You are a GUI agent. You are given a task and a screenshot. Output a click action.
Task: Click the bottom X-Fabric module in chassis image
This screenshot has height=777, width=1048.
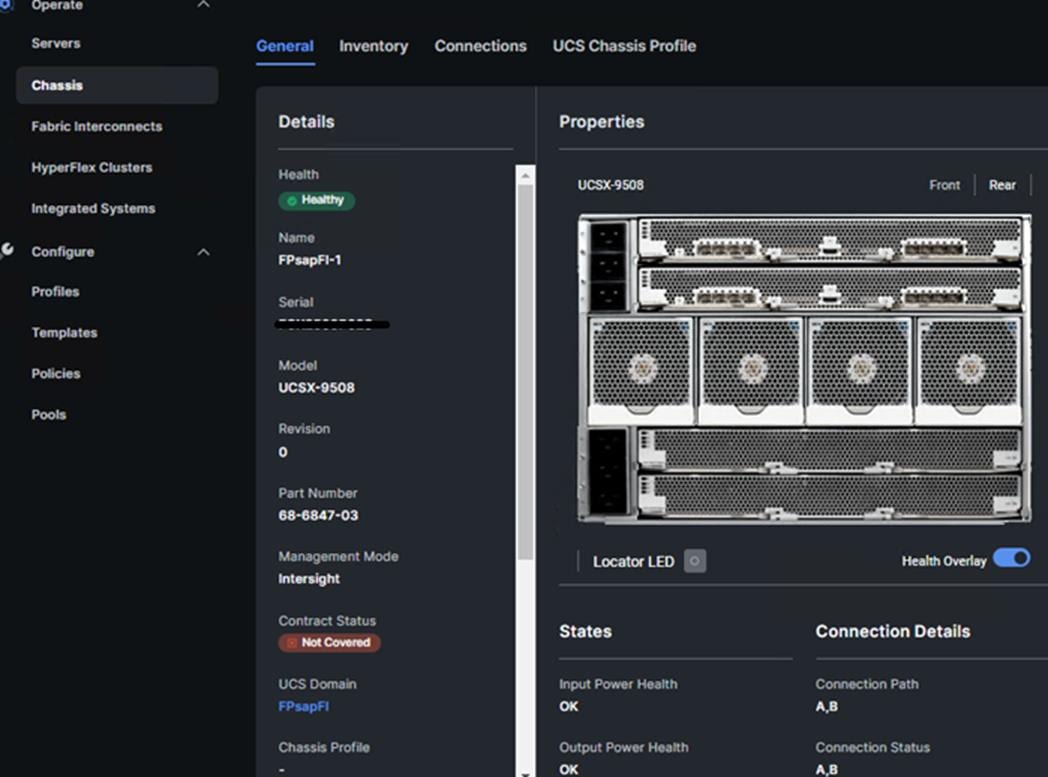click(x=829, y=496)
